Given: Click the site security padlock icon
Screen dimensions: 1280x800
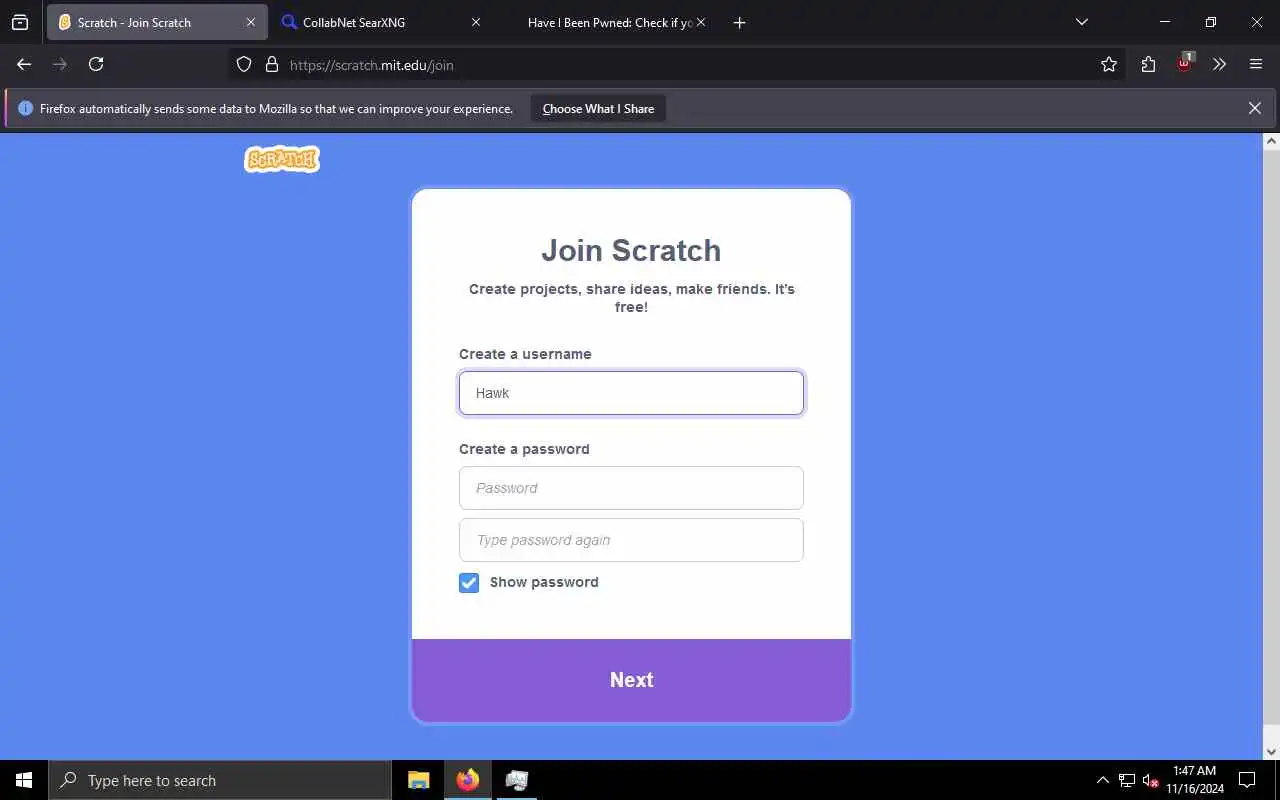Looking at the screenshot, I should click(271, 64).
